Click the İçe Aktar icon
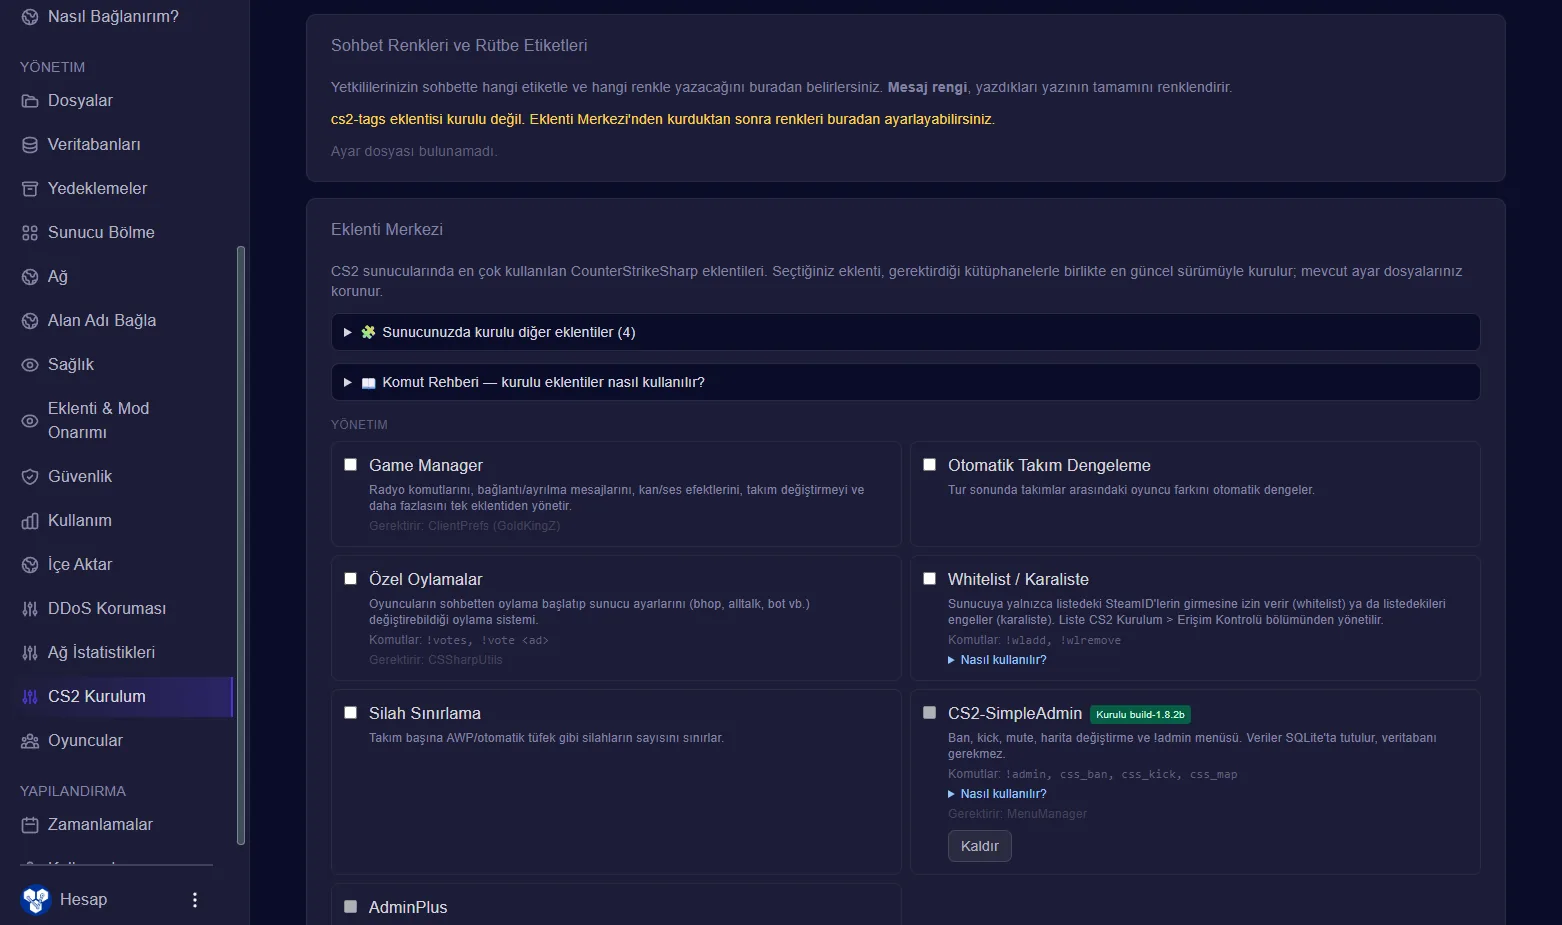The image size is (1562, 925). 30,565
